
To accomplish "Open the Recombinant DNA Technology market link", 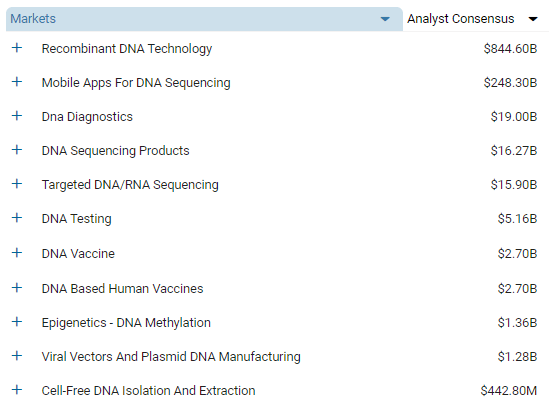I will pyautogui.click(x=127, y=49).
